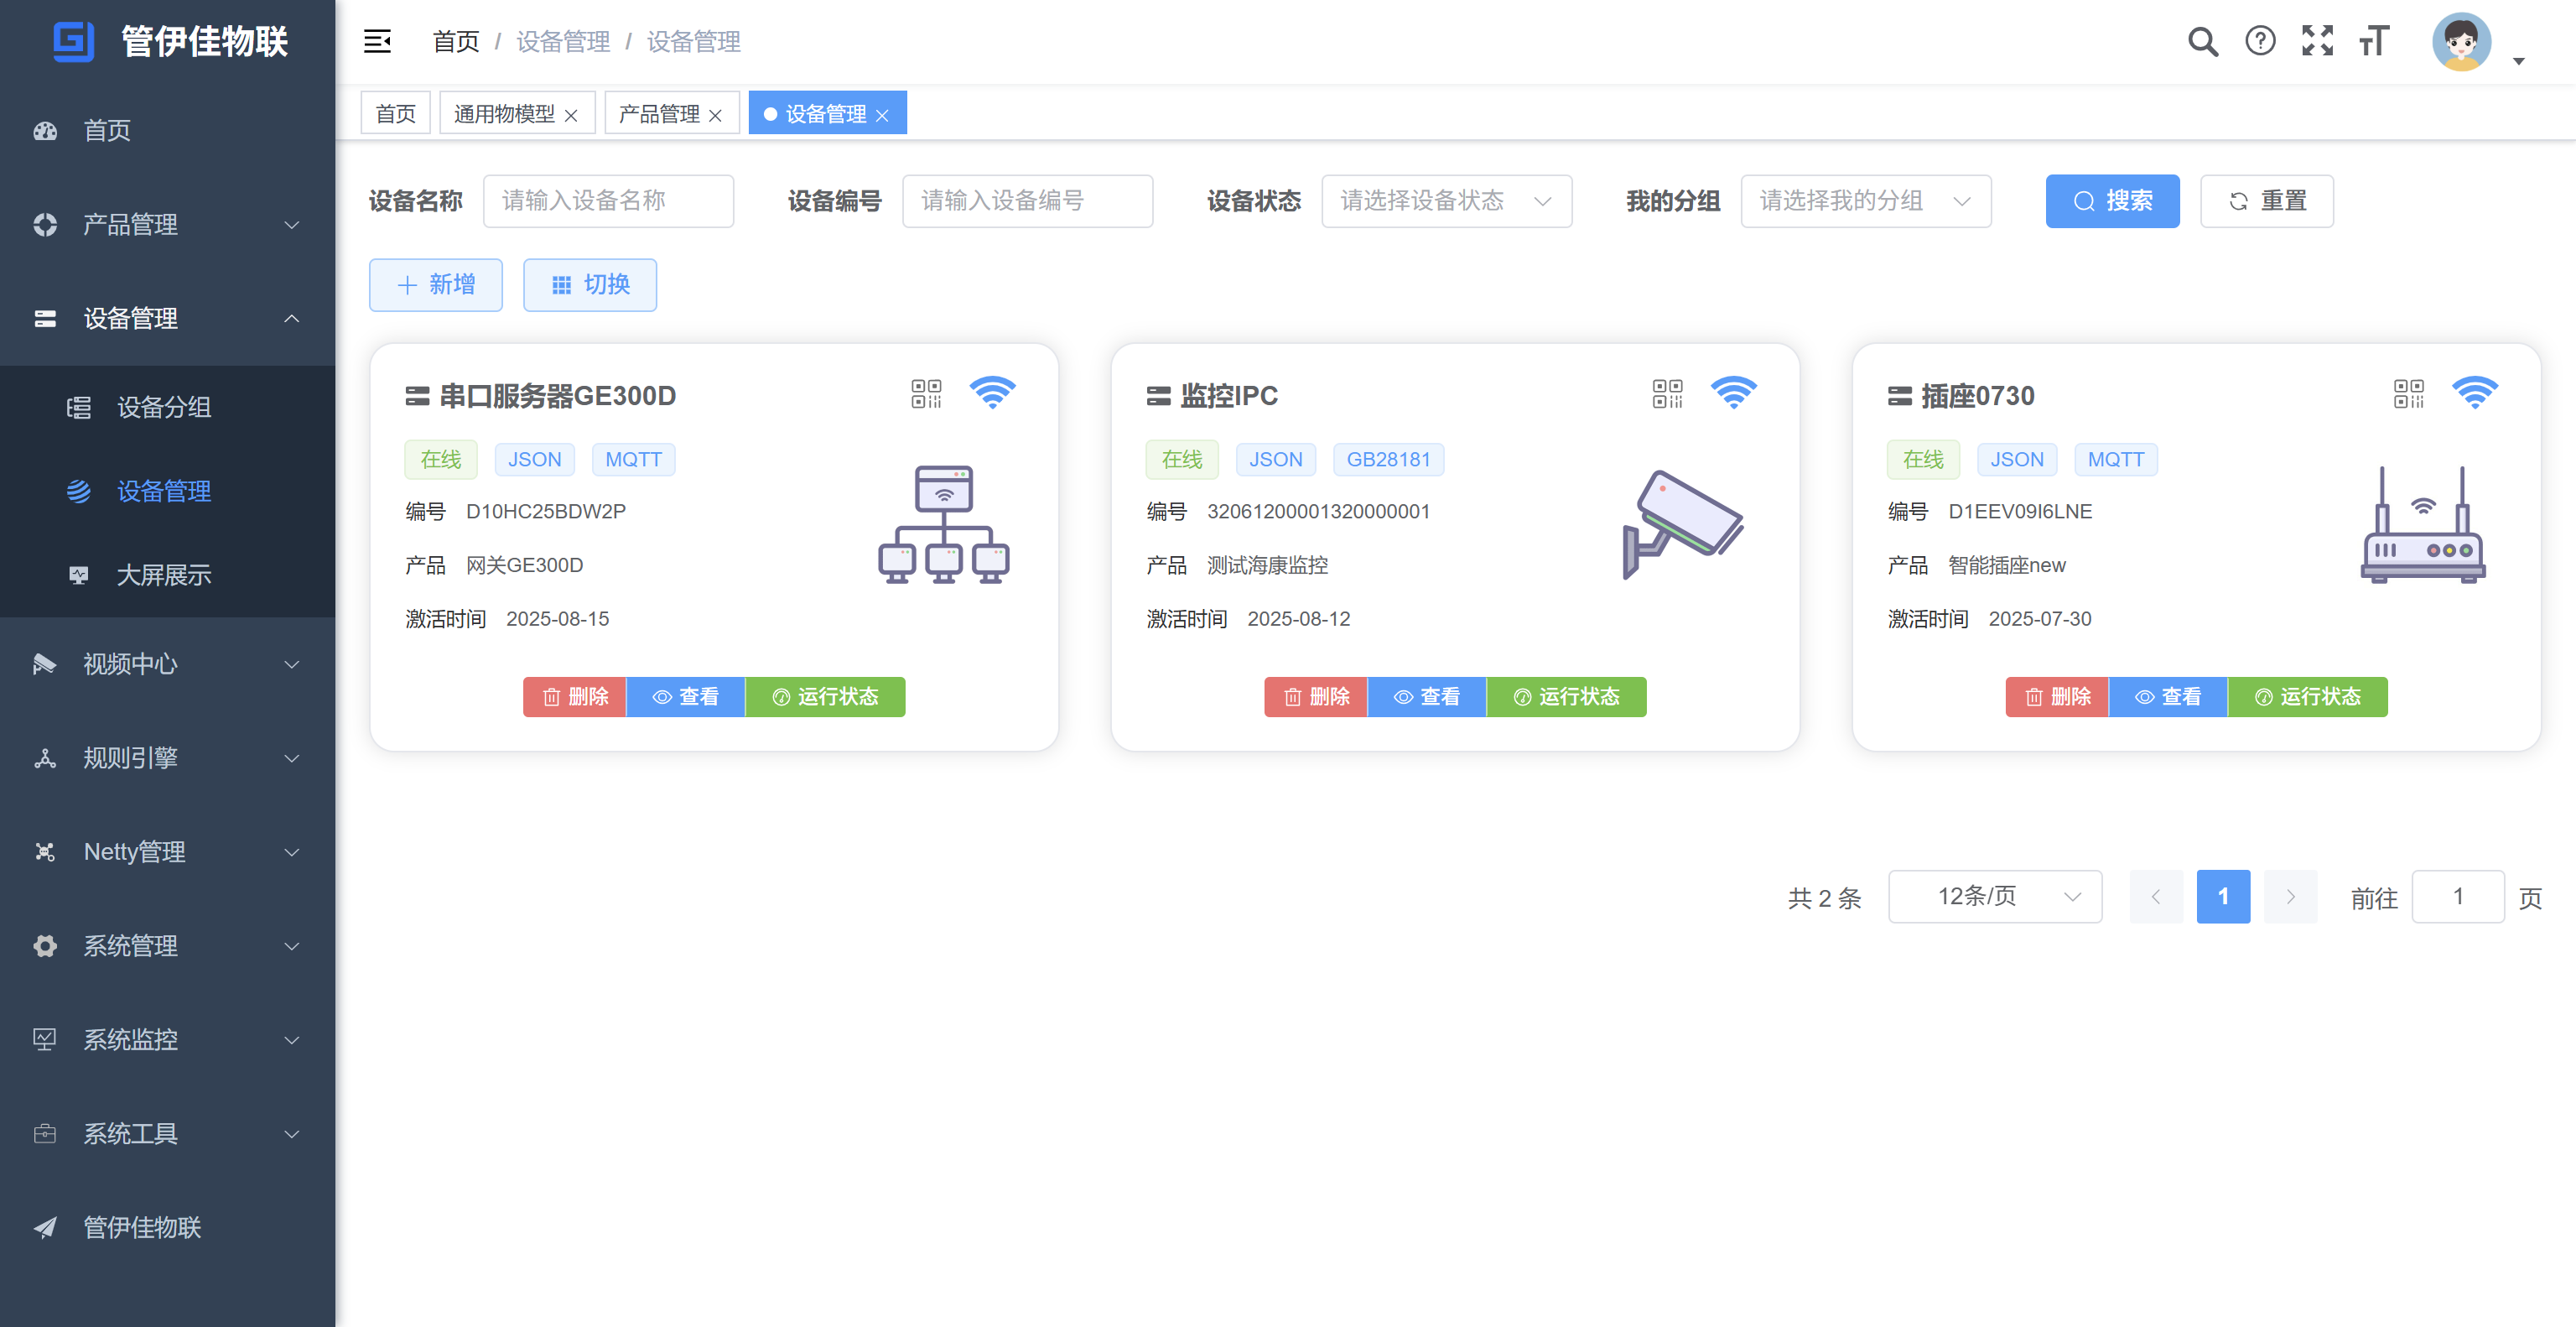This screenshot has width=2576, height=1327.
Task: Open 设备分组 submenu item
Action: point(167,407)
